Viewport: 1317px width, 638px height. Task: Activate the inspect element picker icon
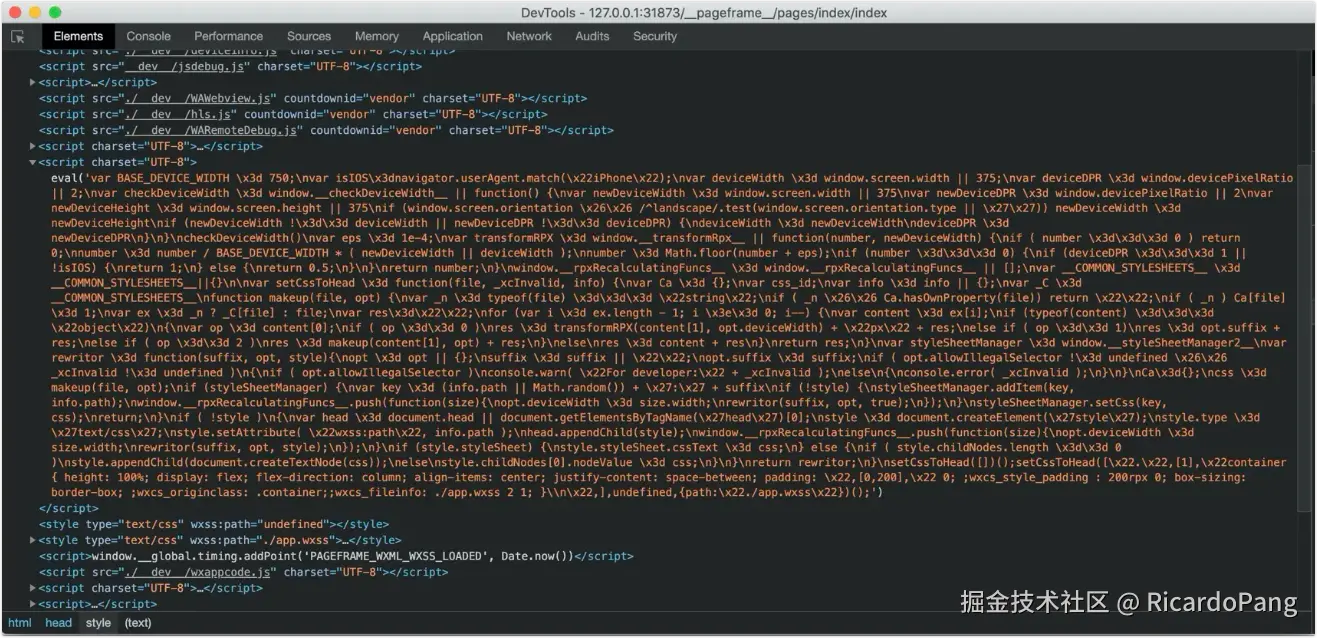18,36
